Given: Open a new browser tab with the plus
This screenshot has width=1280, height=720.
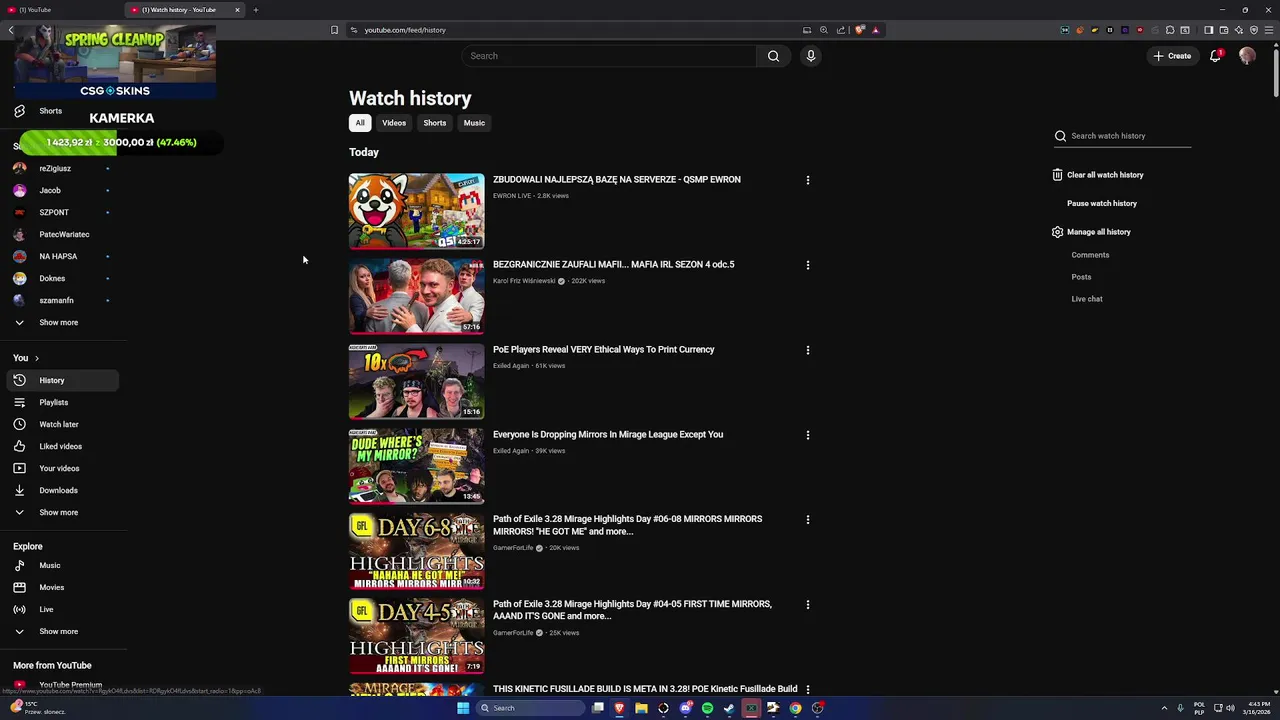Looking at the screenshot, I should click(255, 10).
